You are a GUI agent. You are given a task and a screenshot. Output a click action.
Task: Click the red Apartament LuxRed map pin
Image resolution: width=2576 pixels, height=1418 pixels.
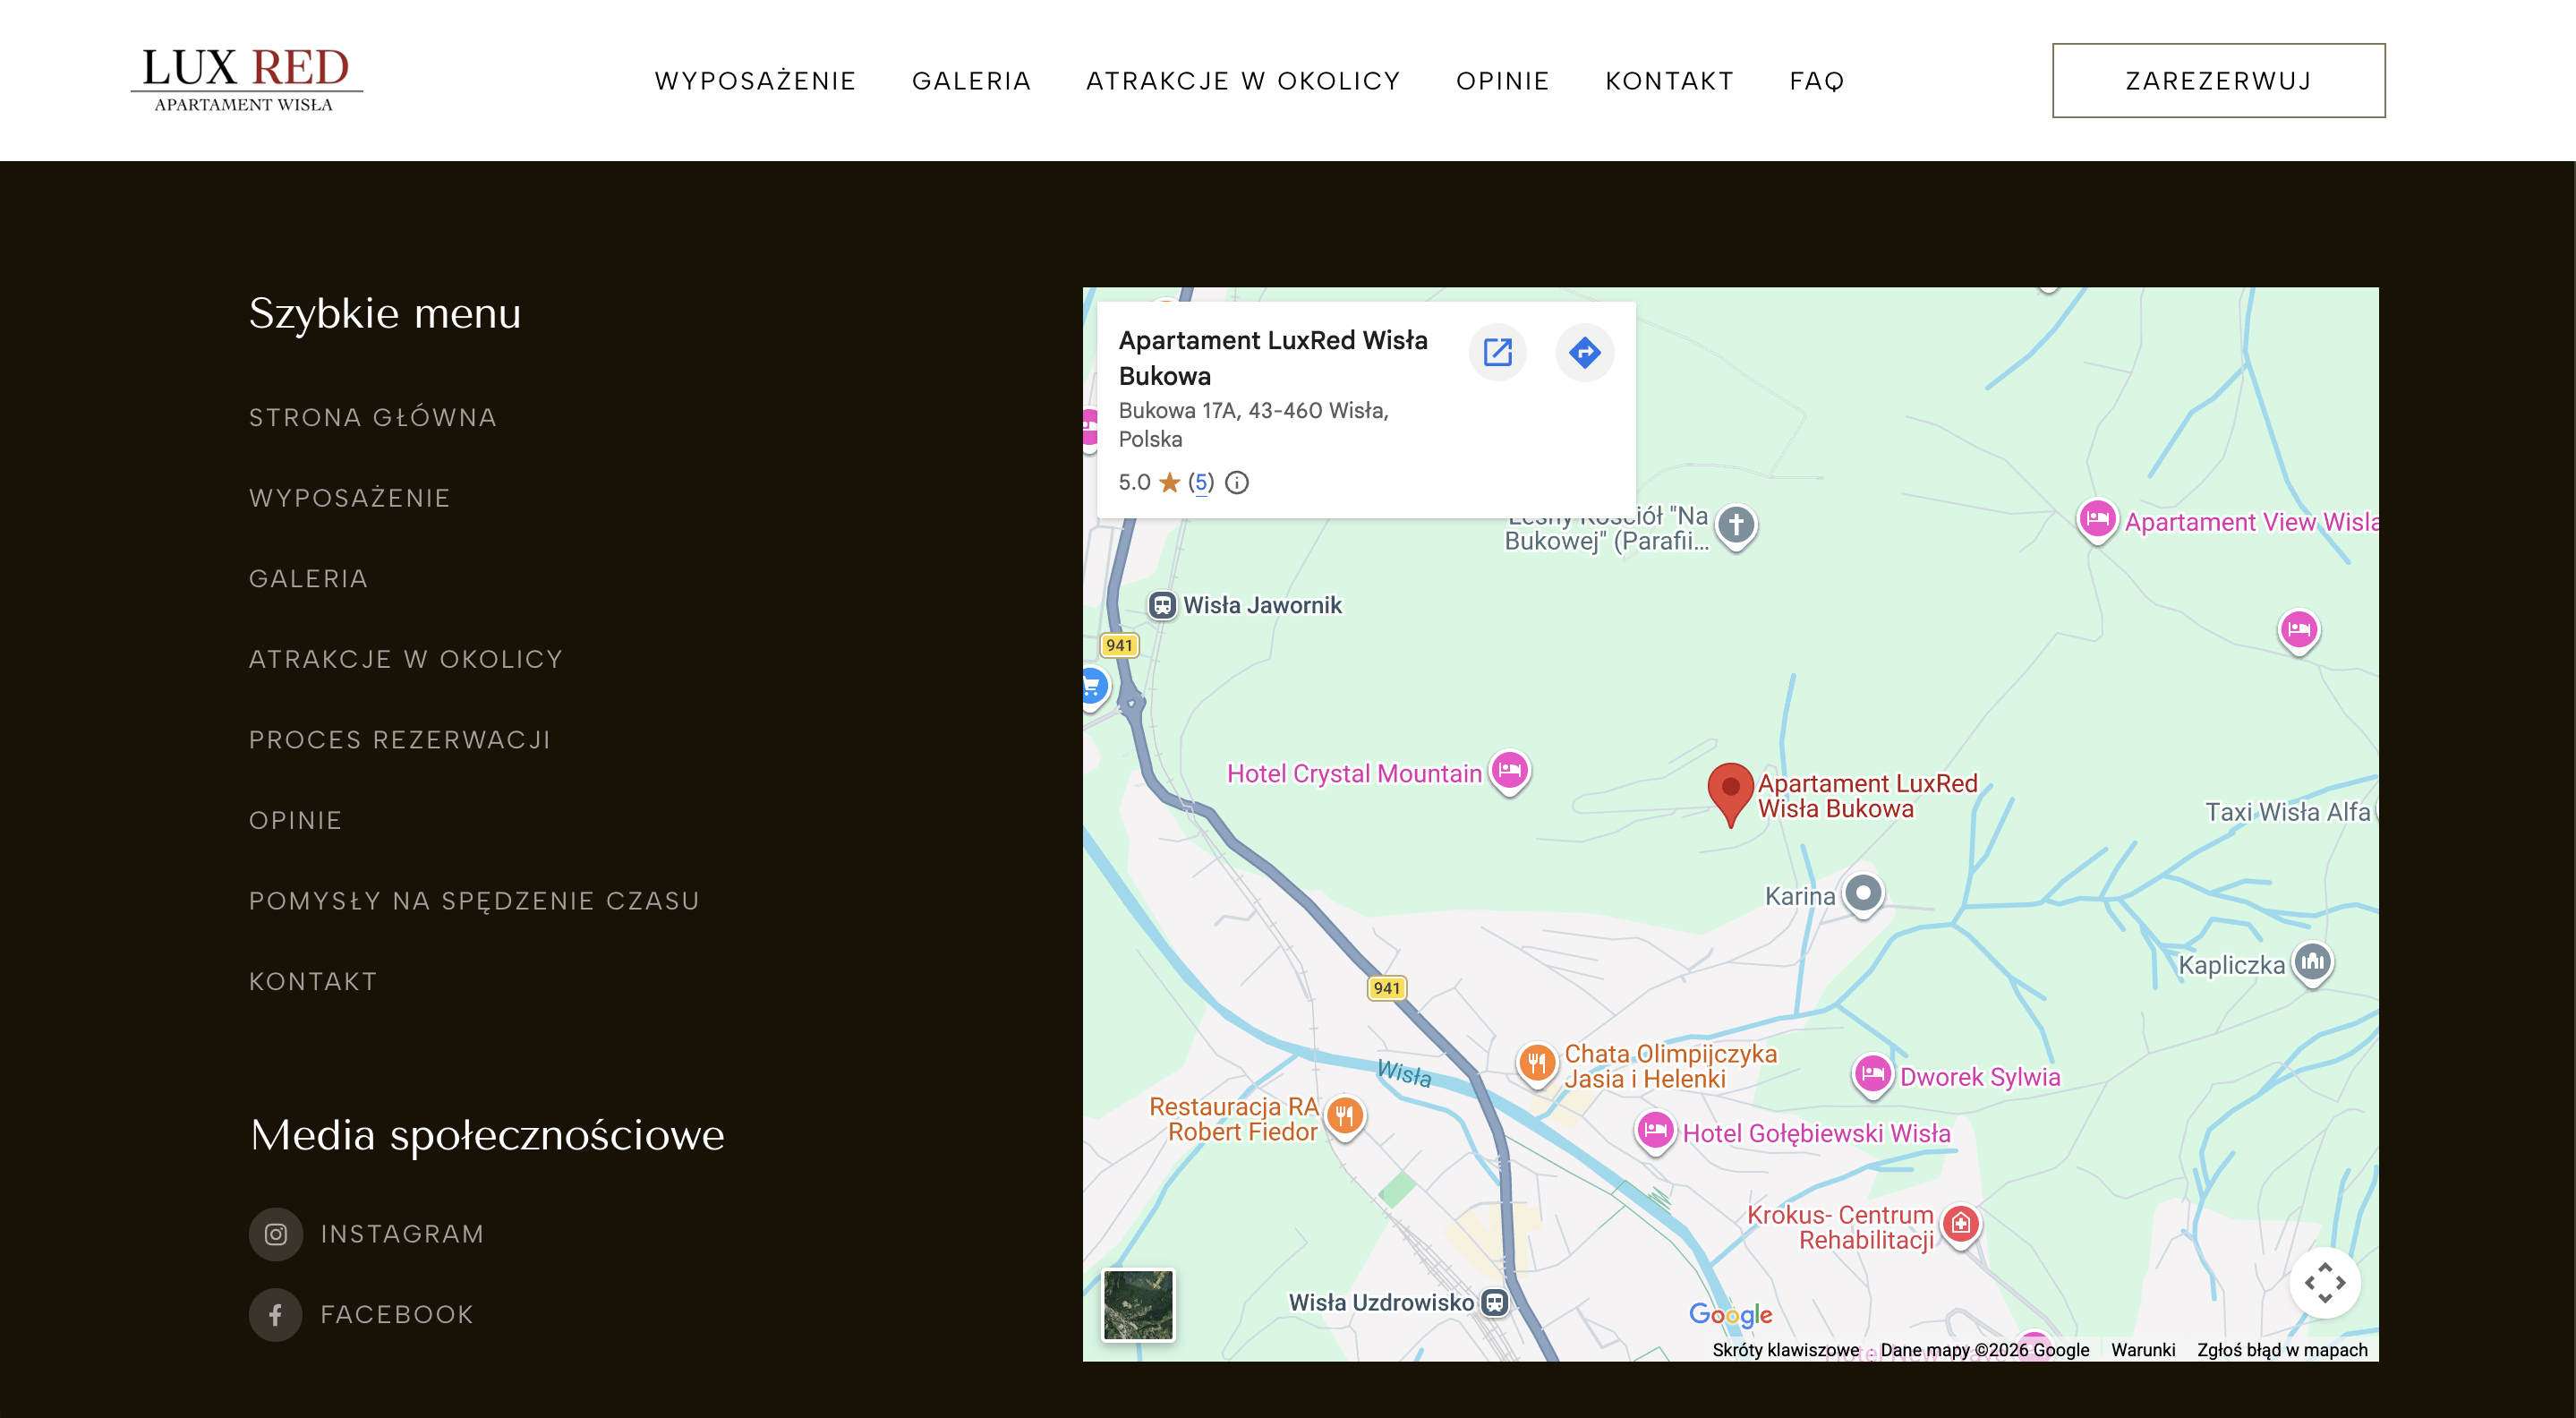click(x=1731, y=795)
